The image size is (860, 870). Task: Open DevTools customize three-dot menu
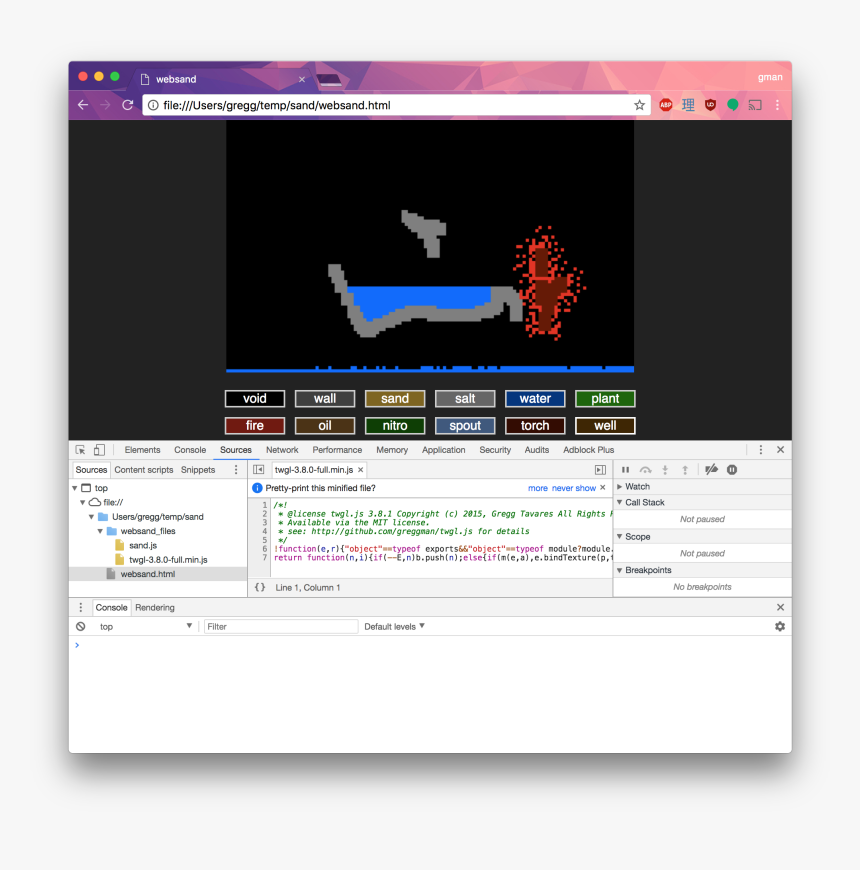point(761,450)
